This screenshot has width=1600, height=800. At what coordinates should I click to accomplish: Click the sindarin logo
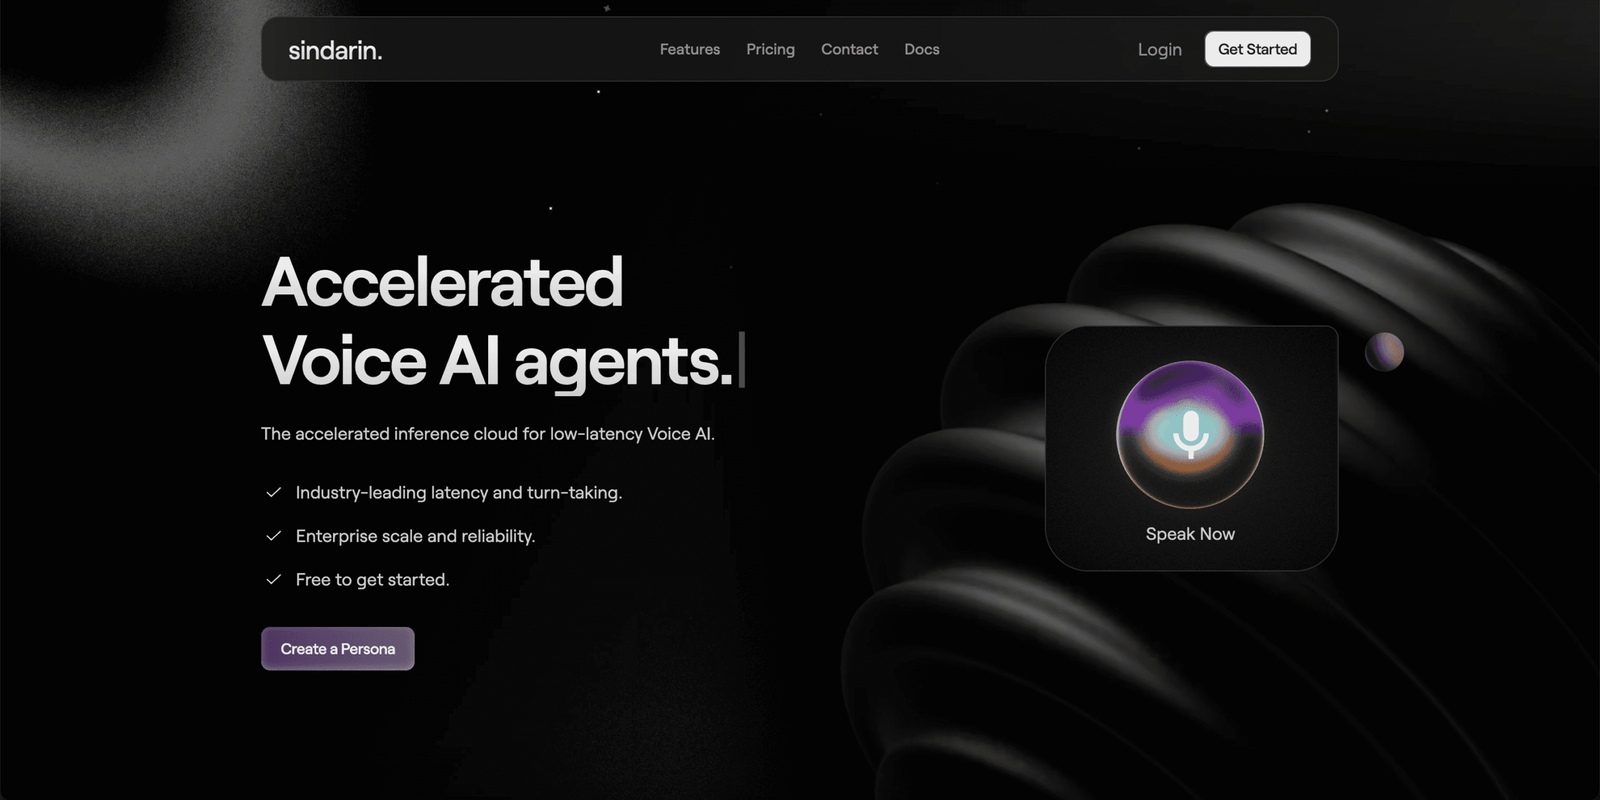tap(335, 50)
